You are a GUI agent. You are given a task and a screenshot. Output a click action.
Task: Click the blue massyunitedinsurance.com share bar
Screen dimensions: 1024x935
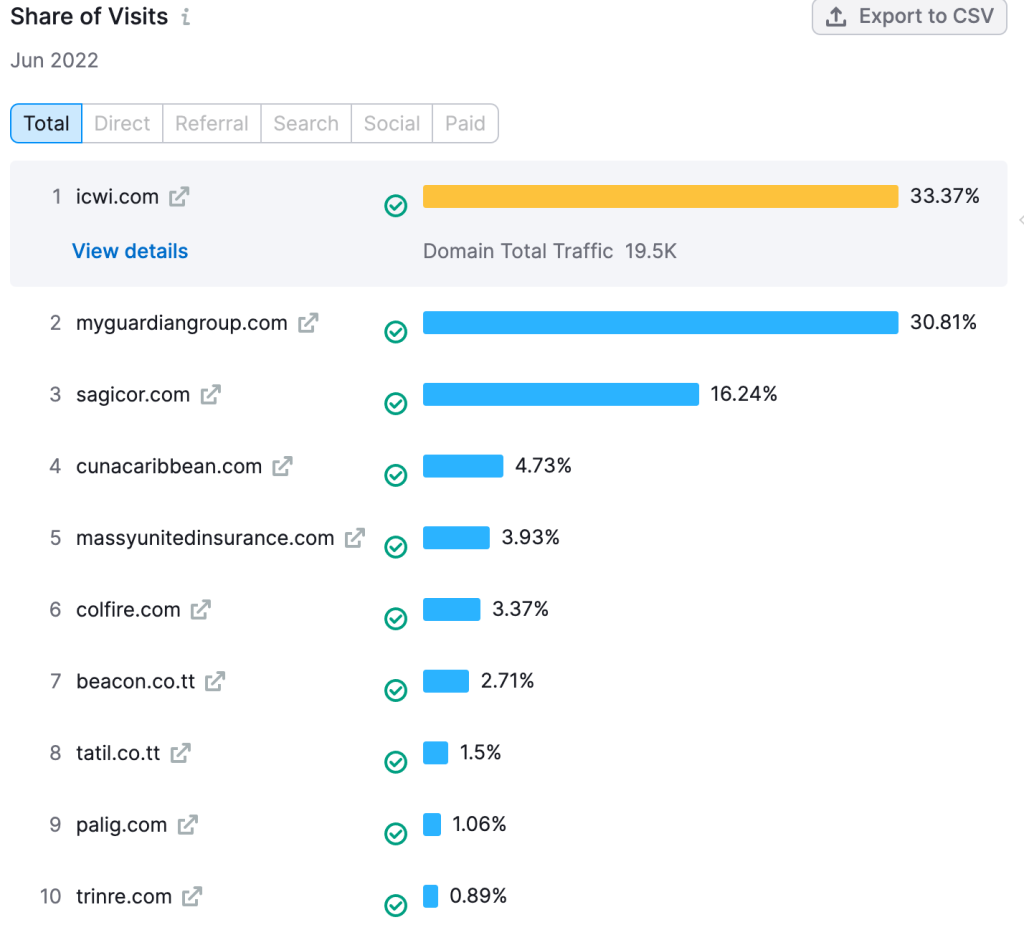click(456, 538)
